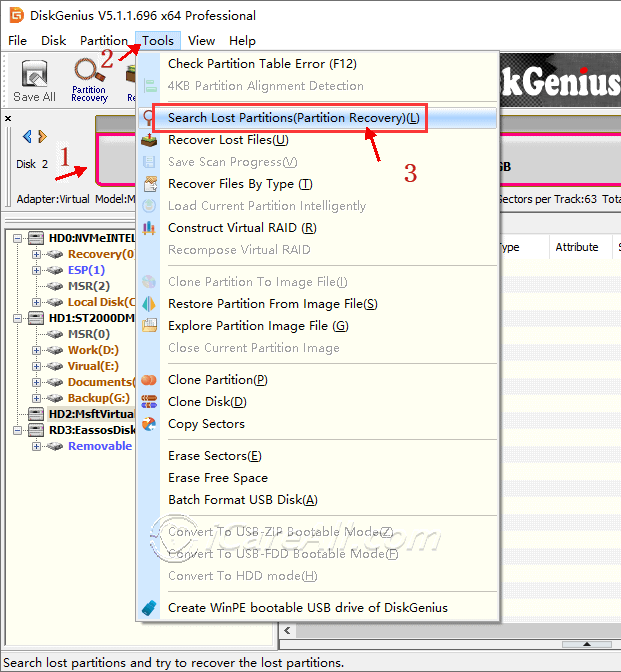Expand the Documents partition node
Image resolution: width=621 pixels, height=672 pixels.
coord(36,382)
